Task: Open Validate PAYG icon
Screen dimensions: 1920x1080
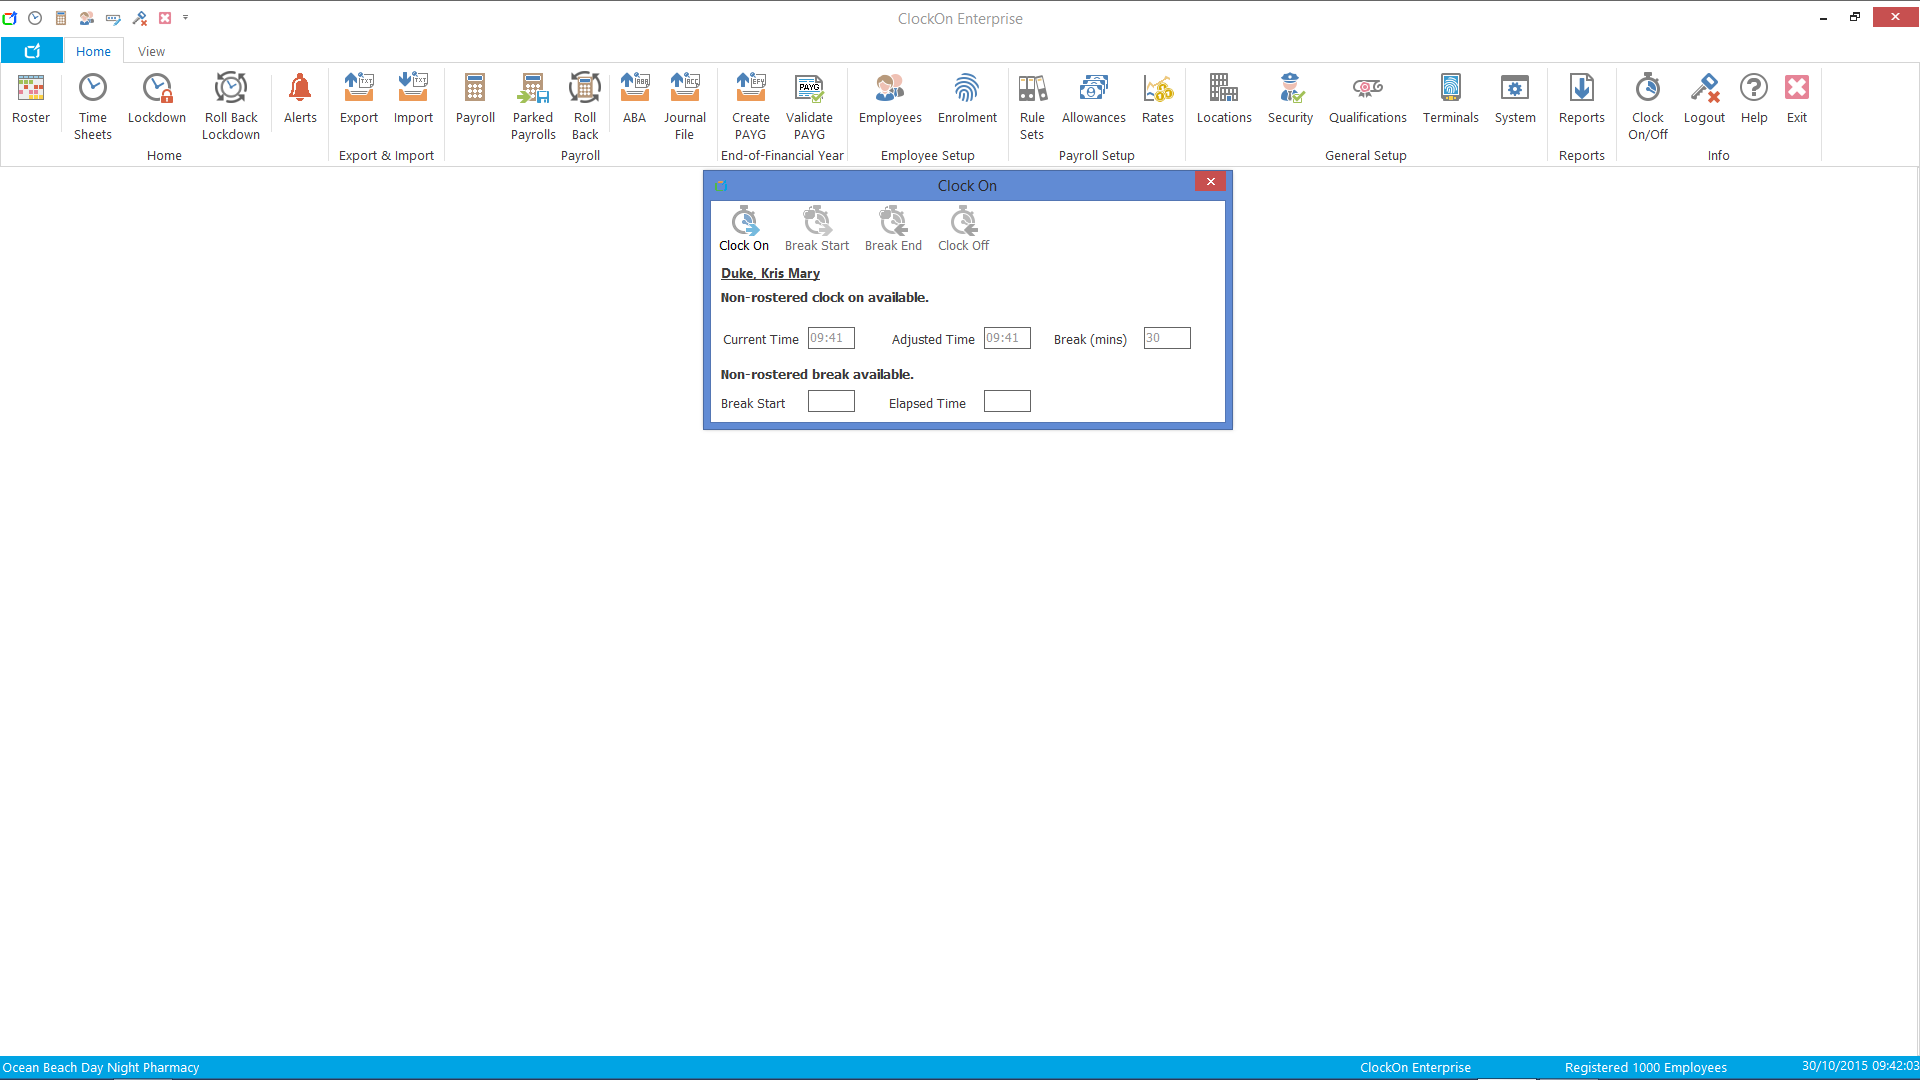Action: pos(809,106)
